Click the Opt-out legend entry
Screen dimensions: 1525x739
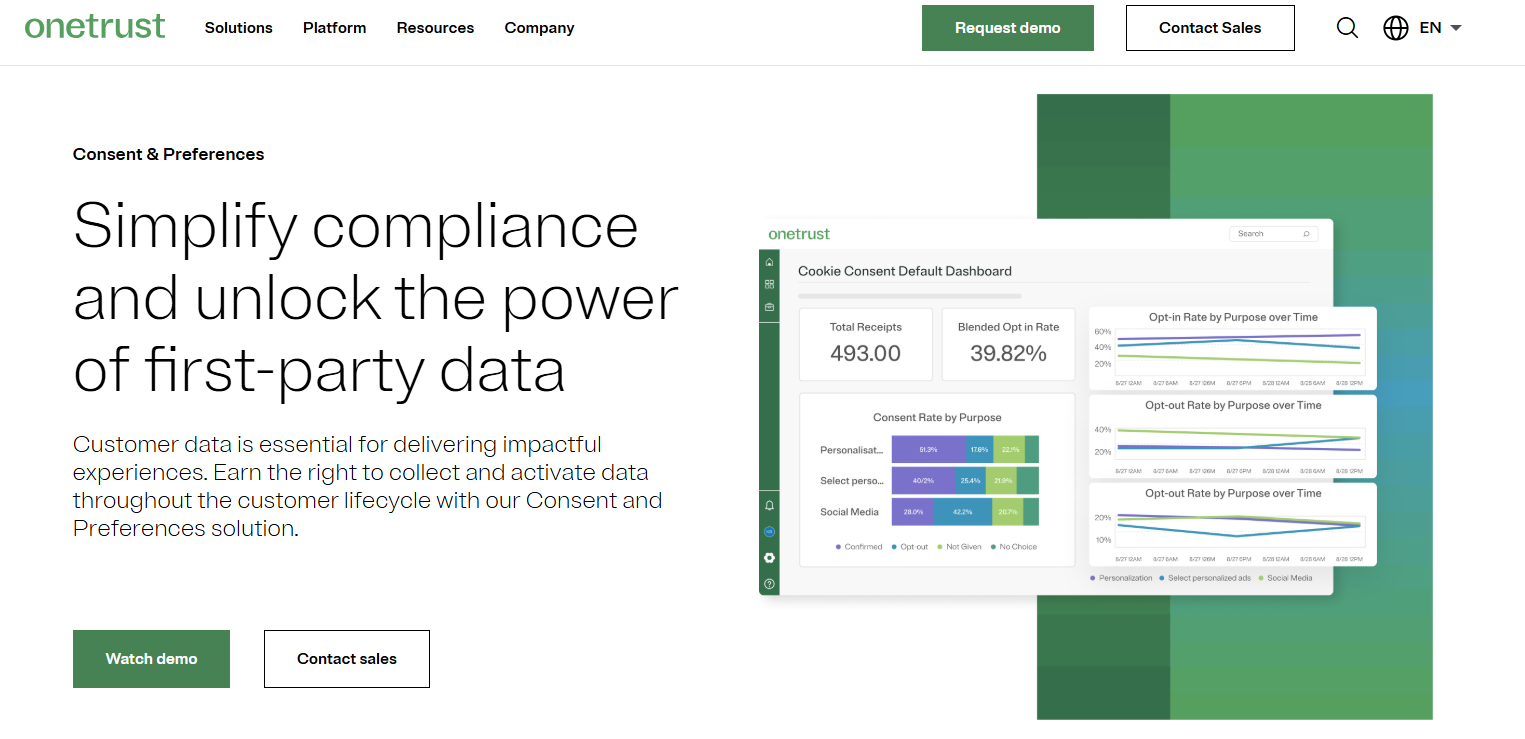point(909,547)
